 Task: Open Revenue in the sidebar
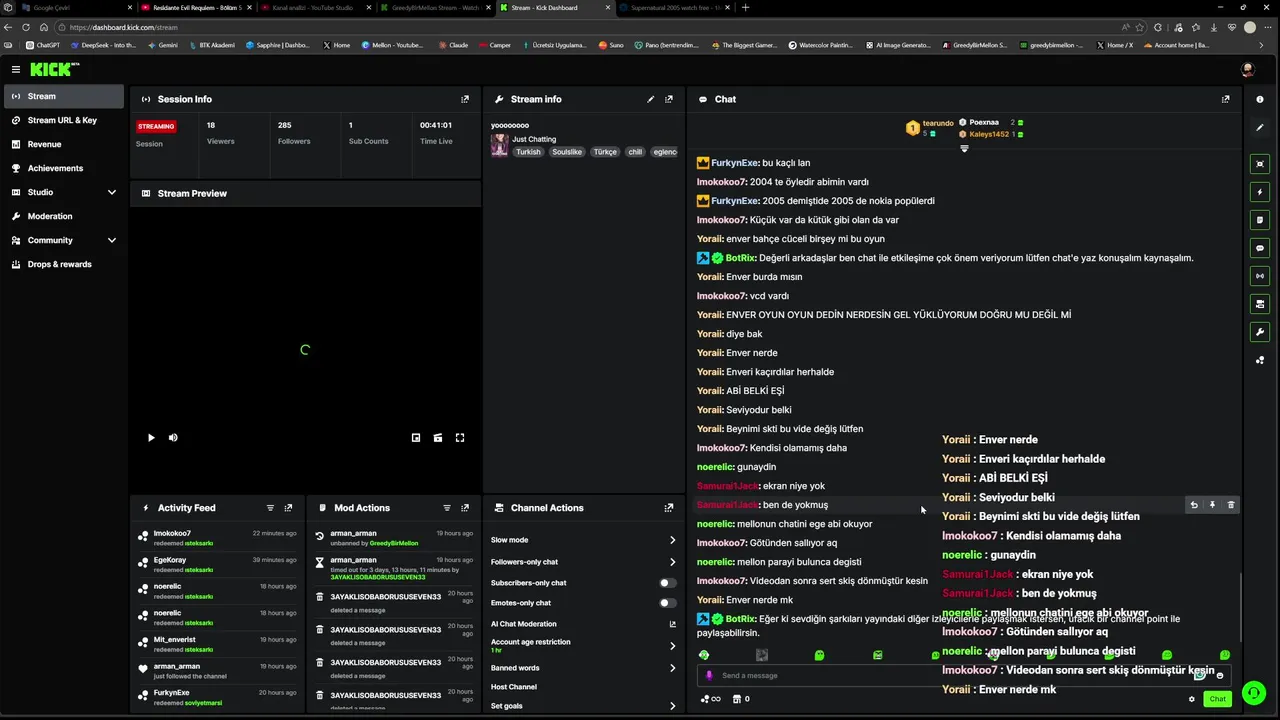[x=64, y=144]
